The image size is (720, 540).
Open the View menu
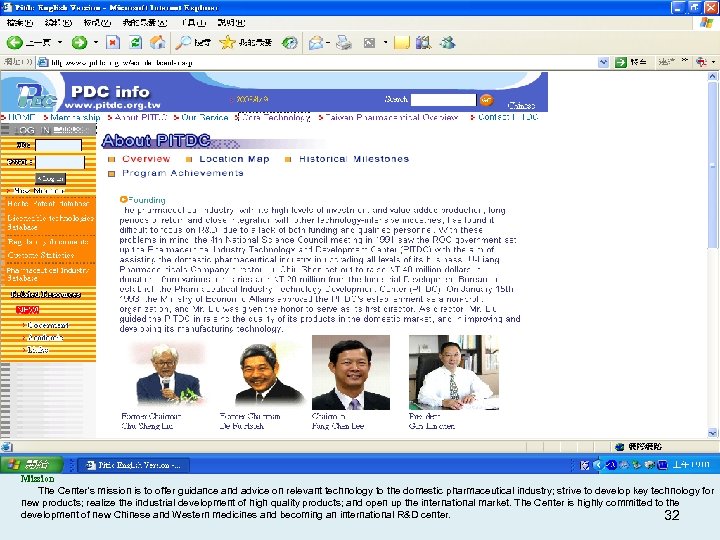pos(97,22)
